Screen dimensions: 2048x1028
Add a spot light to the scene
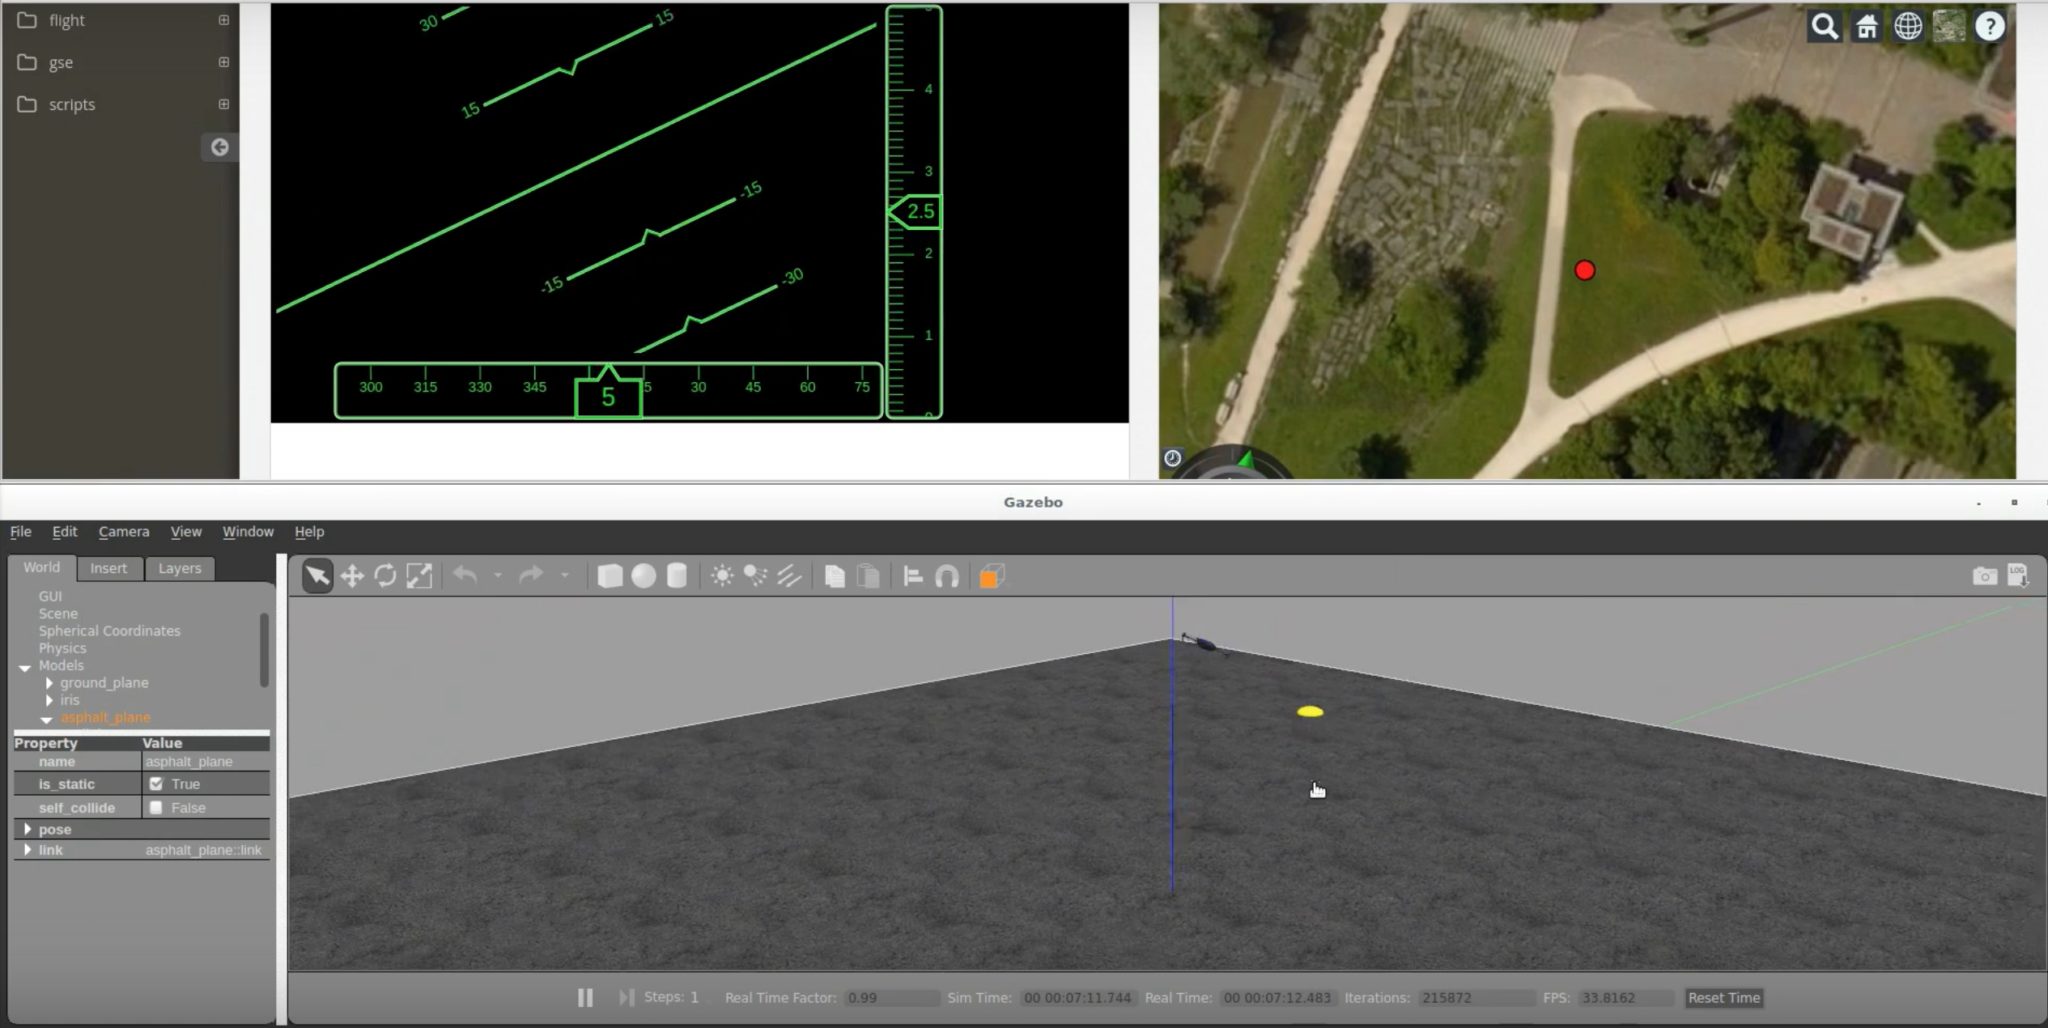pos(753,575)
